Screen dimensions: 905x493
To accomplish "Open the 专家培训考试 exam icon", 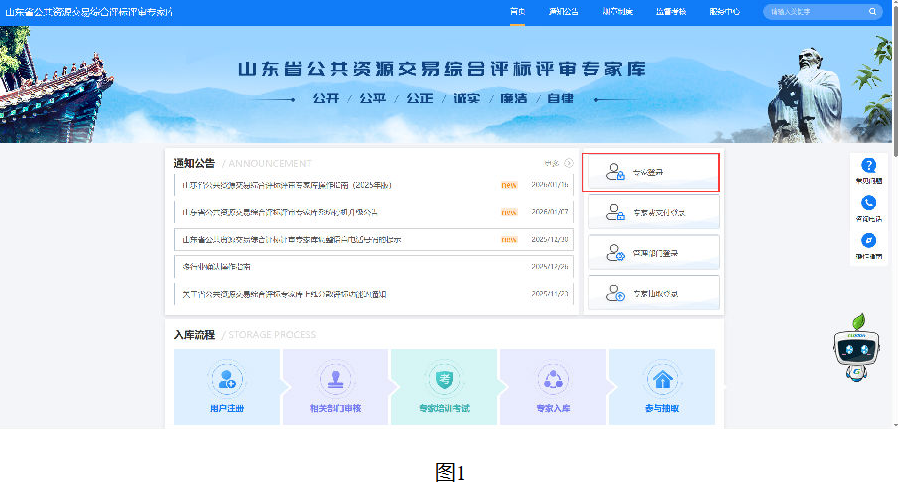I will coord(444,379).
